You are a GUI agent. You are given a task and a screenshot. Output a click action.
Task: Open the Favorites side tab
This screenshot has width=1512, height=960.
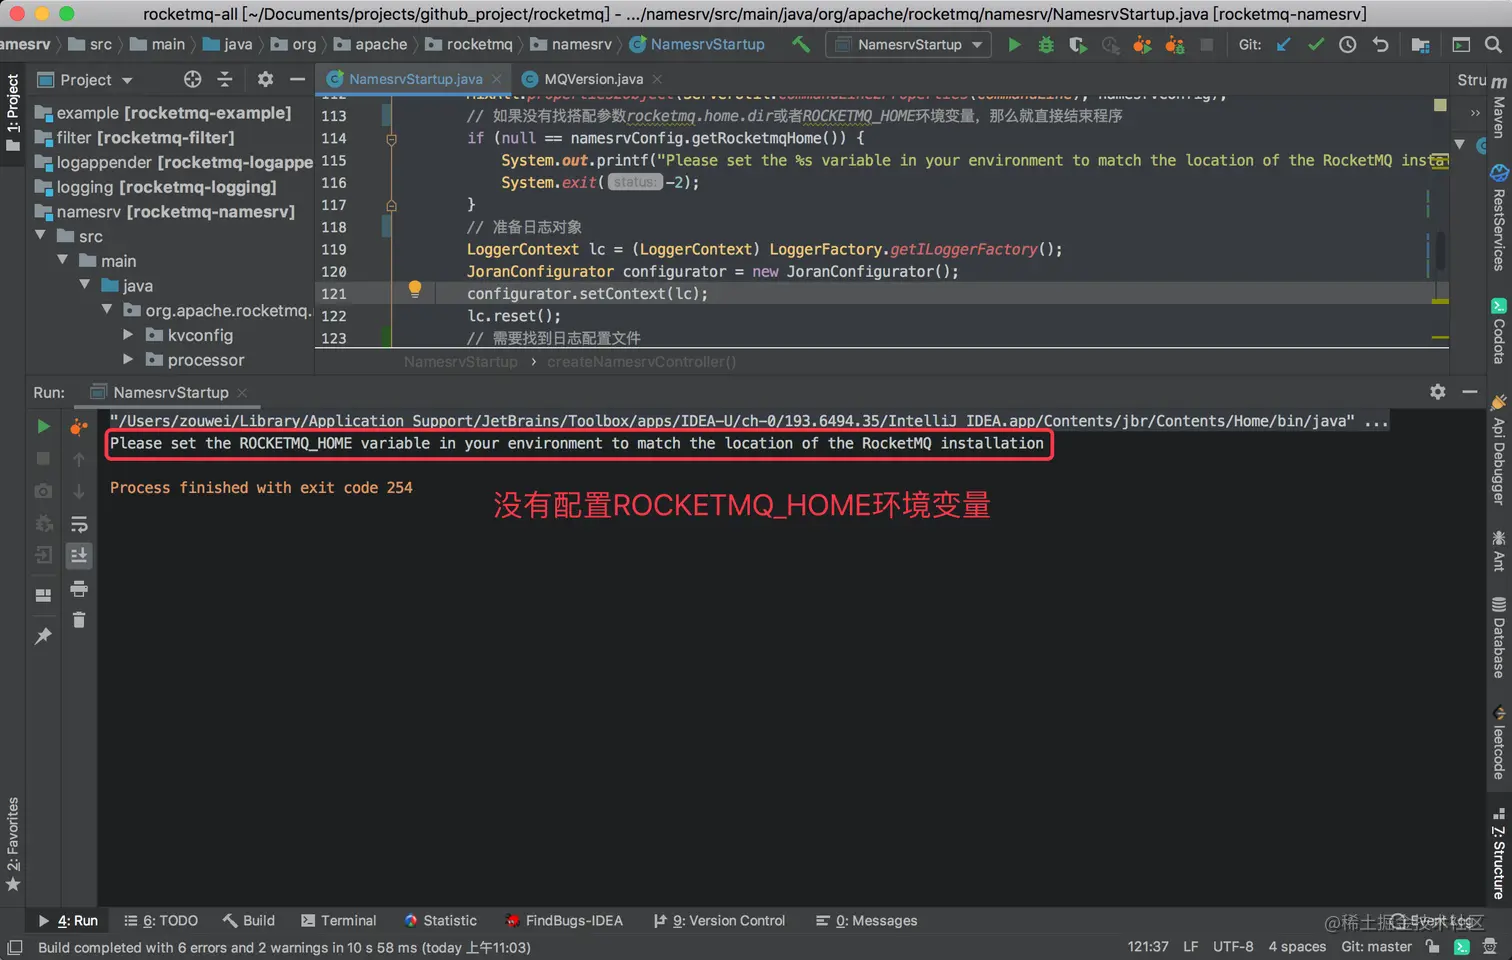tap(13, 843)
